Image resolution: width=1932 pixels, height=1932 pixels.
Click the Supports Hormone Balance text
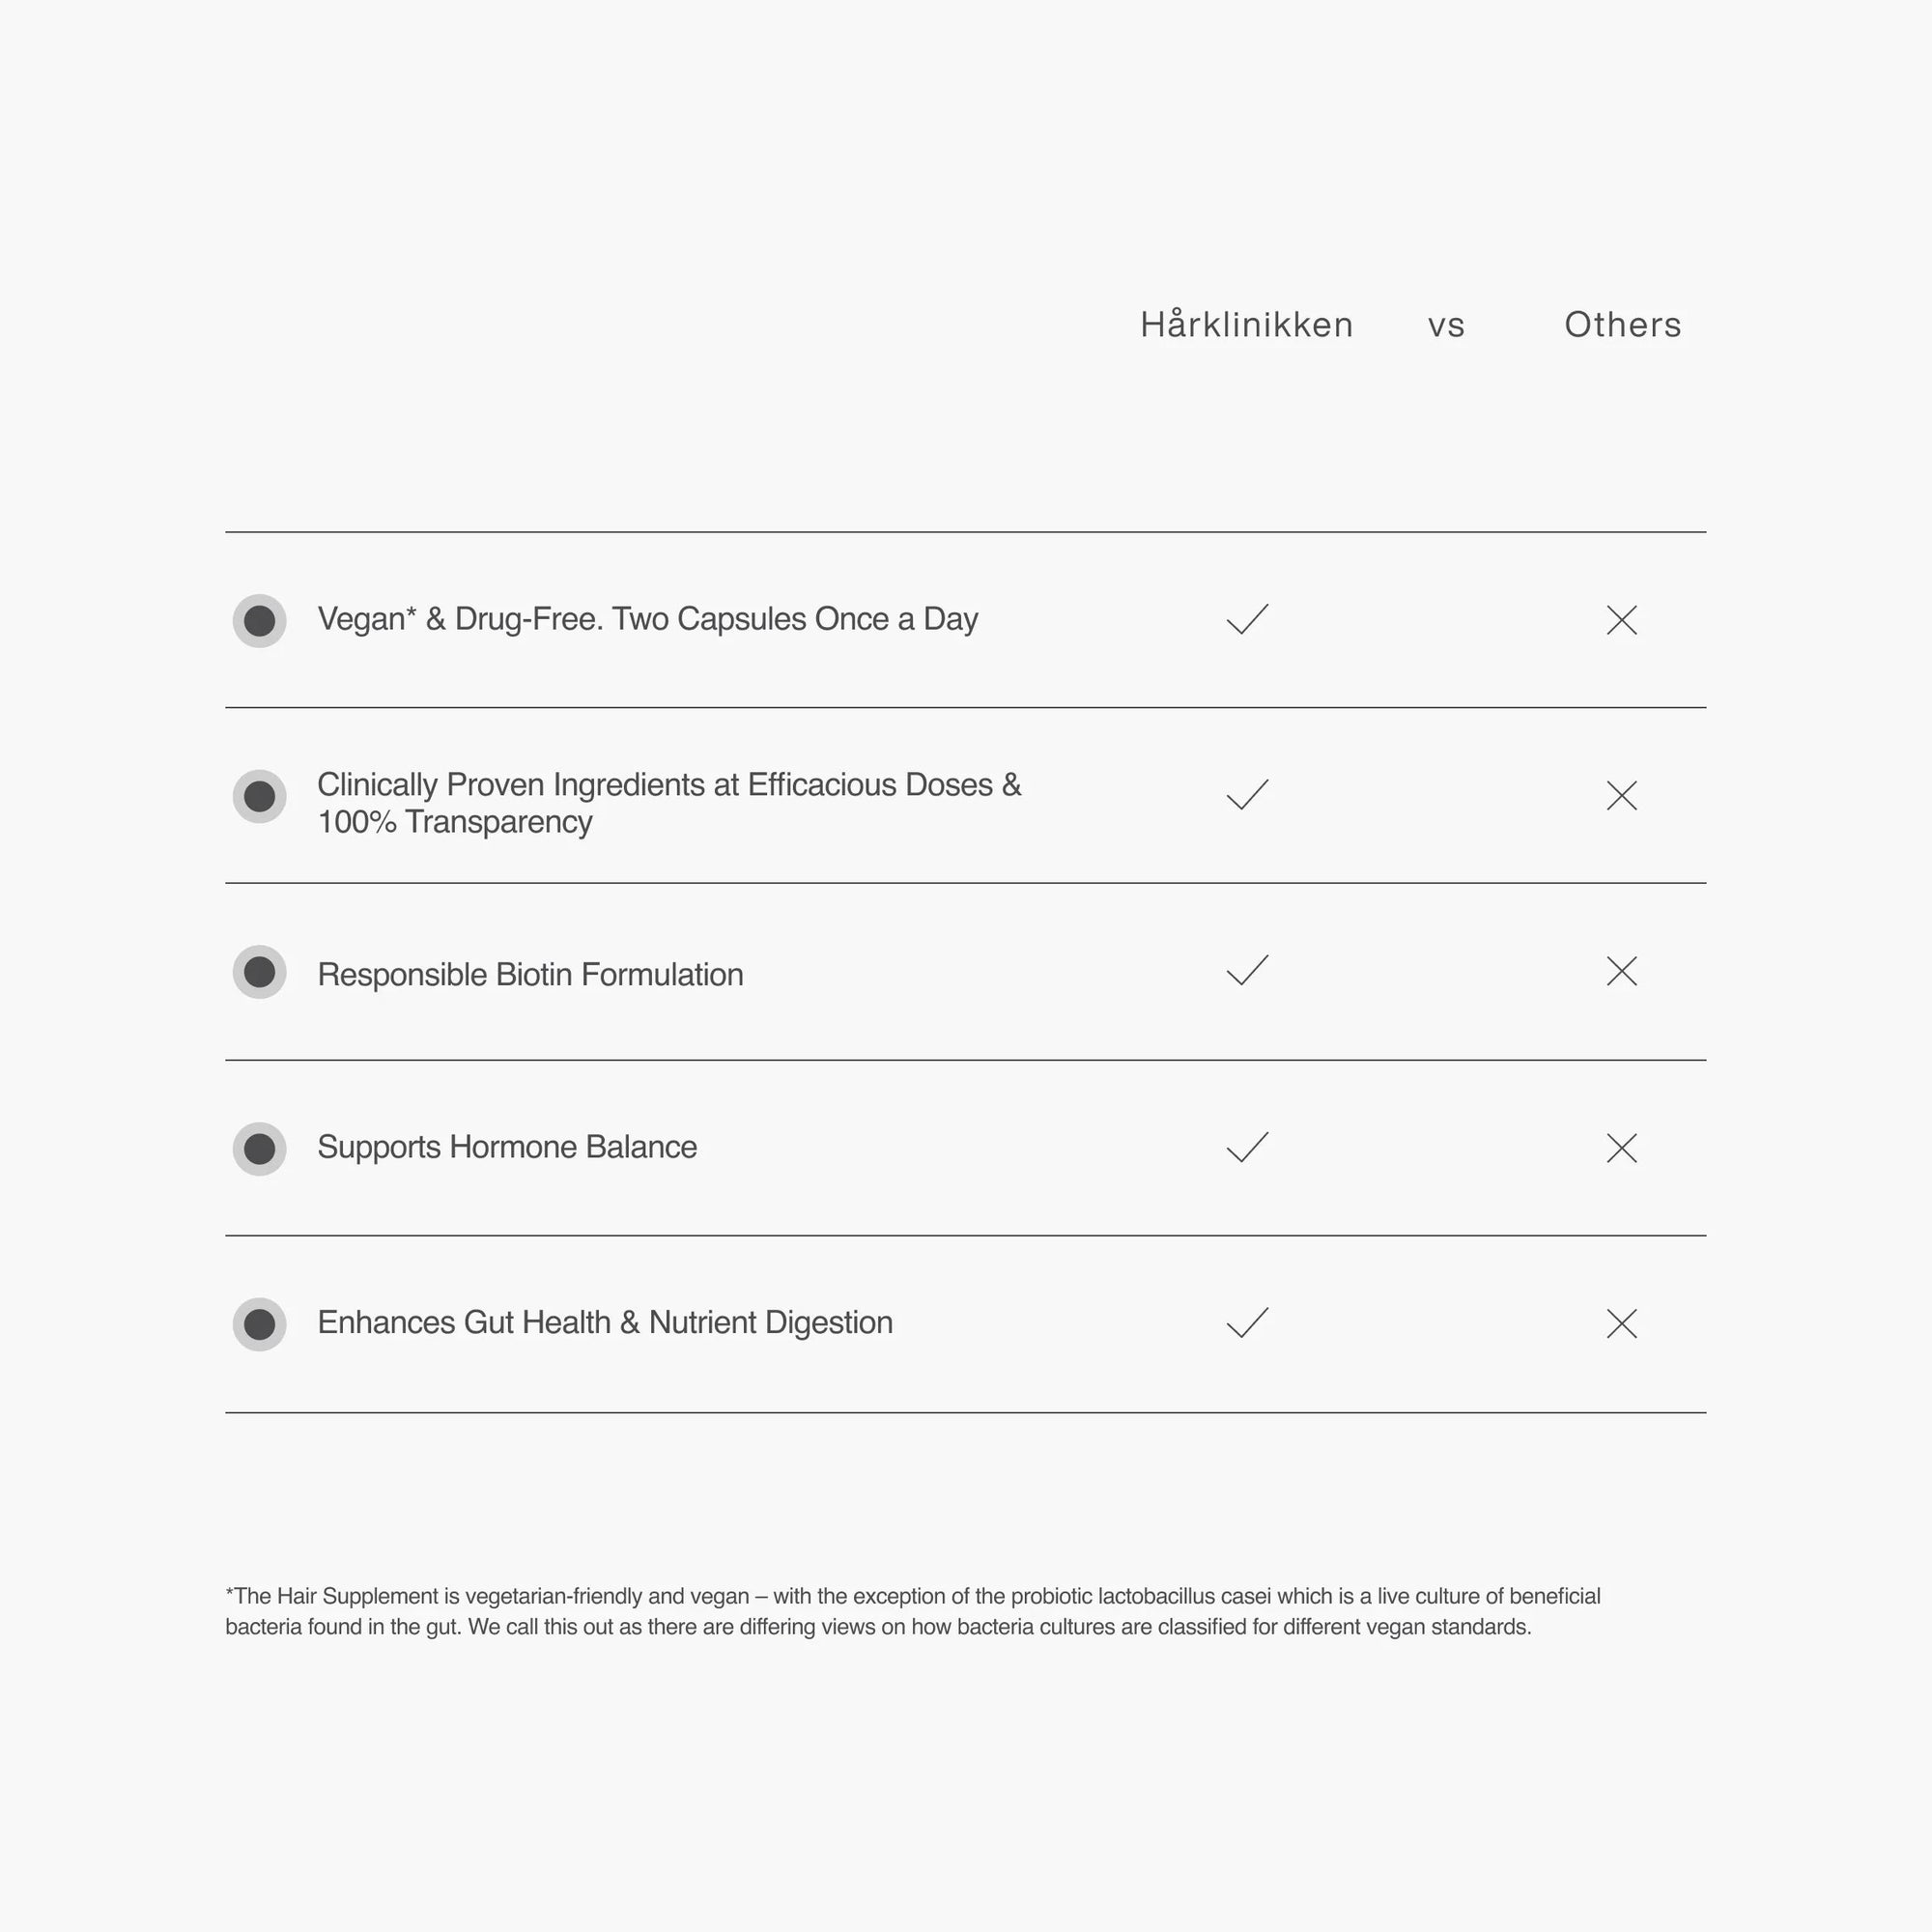(x=507, y=1148)
